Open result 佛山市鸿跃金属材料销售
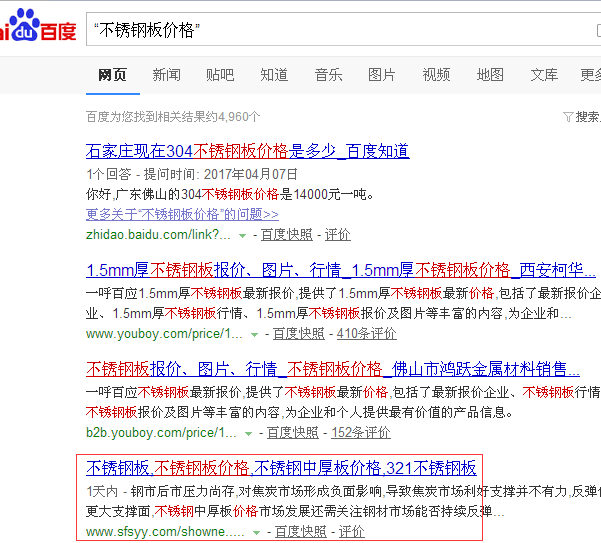Viewport: 601px width, 543px height. (x=333, y=369)
